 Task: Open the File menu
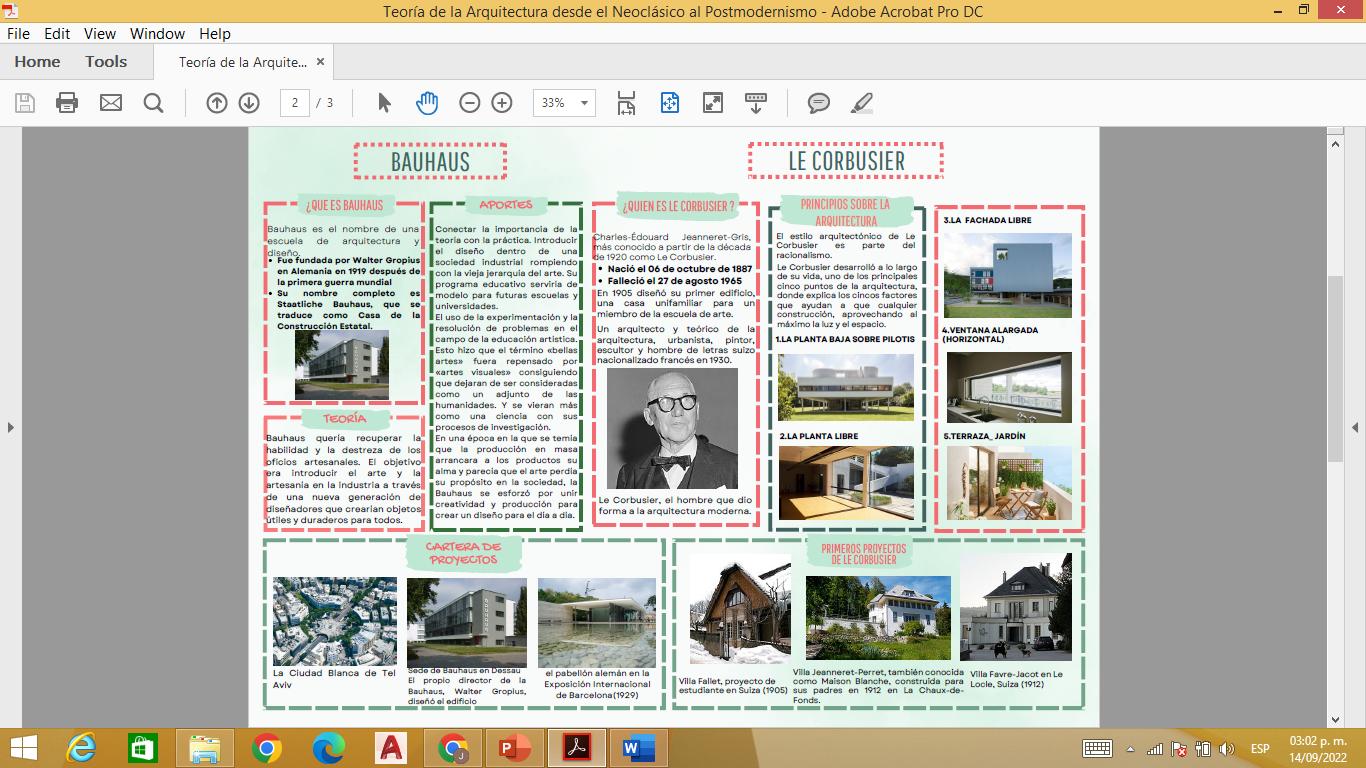(x=18, y=33)
